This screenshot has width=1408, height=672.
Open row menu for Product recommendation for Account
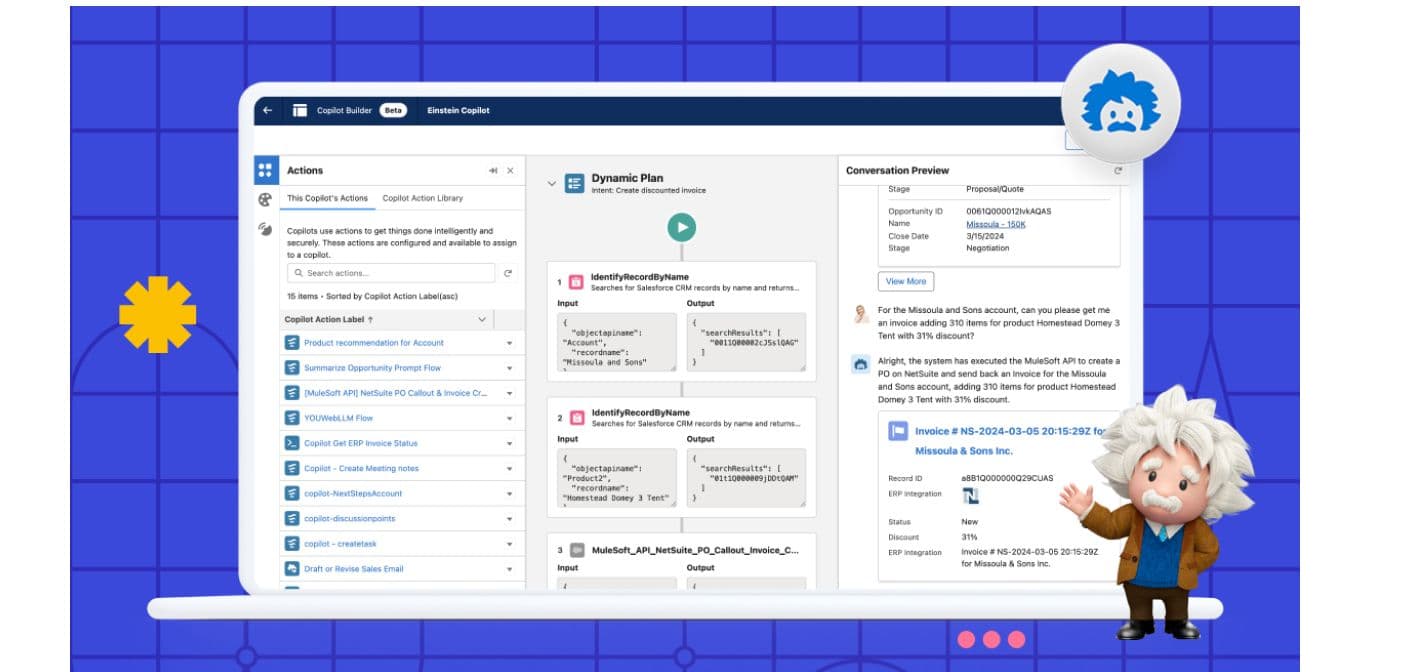509,343
